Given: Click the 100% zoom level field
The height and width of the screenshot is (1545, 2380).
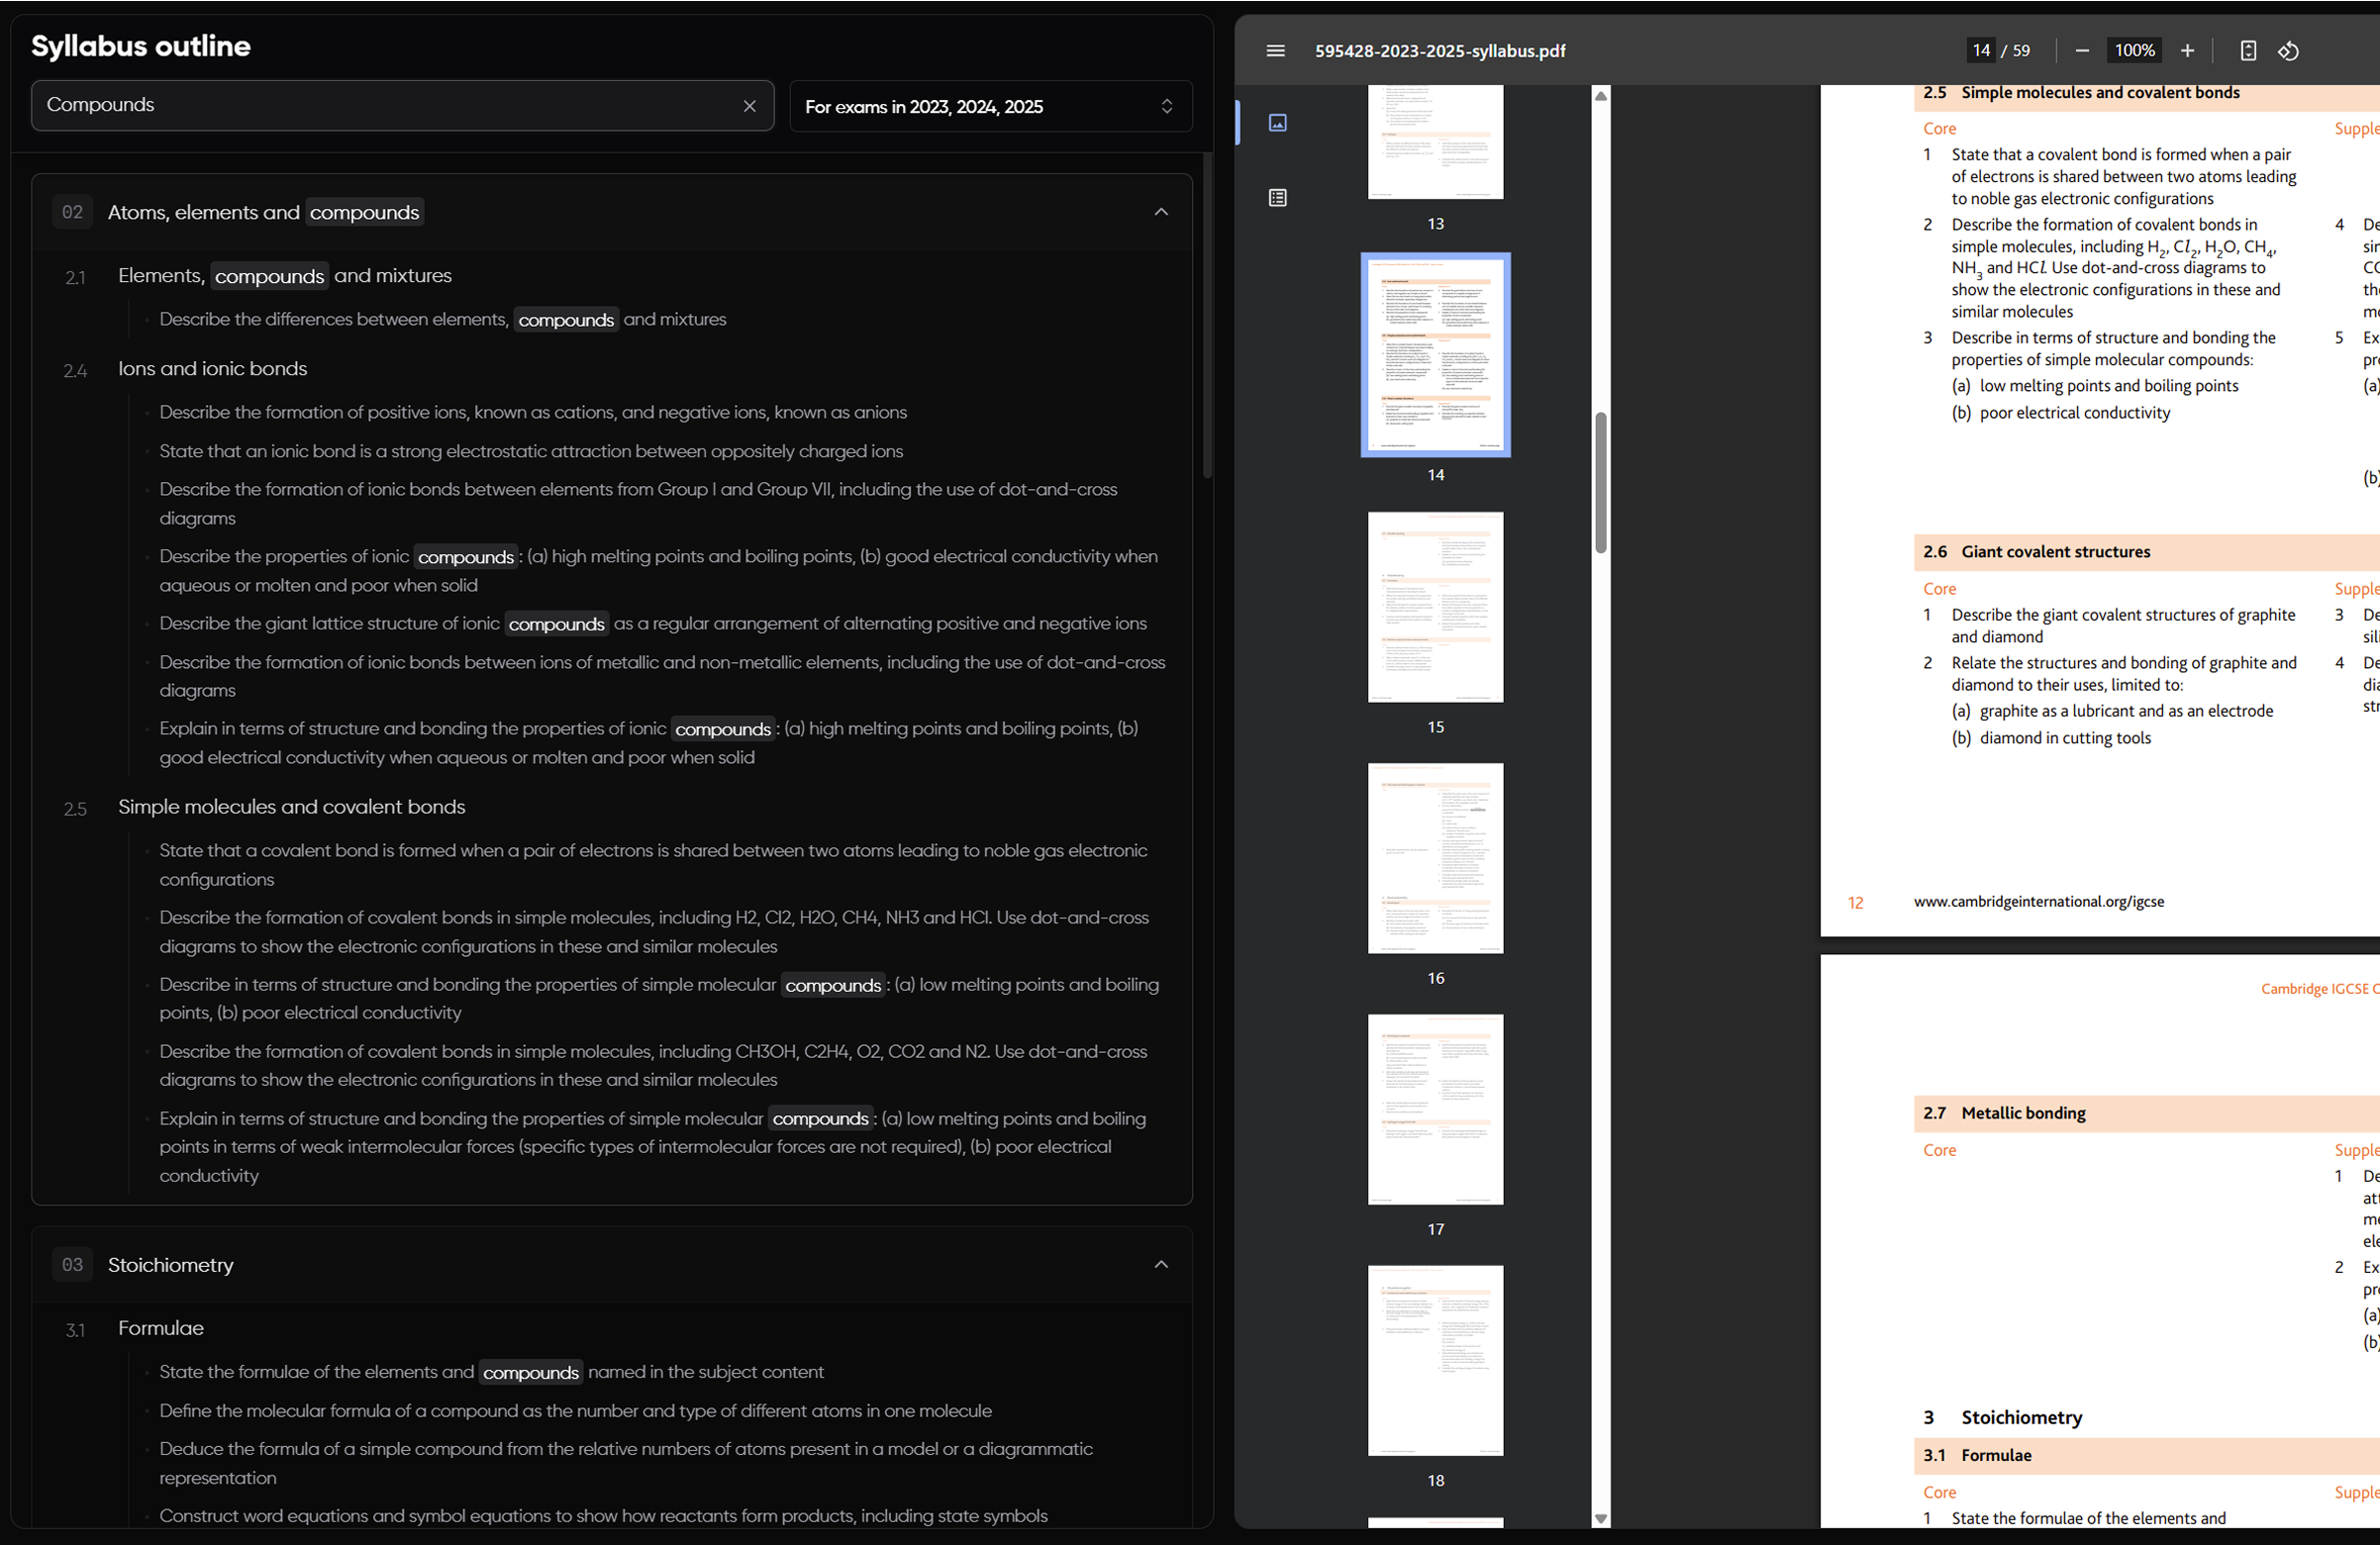Looking at the screenshot, I should pos(2134,51).
